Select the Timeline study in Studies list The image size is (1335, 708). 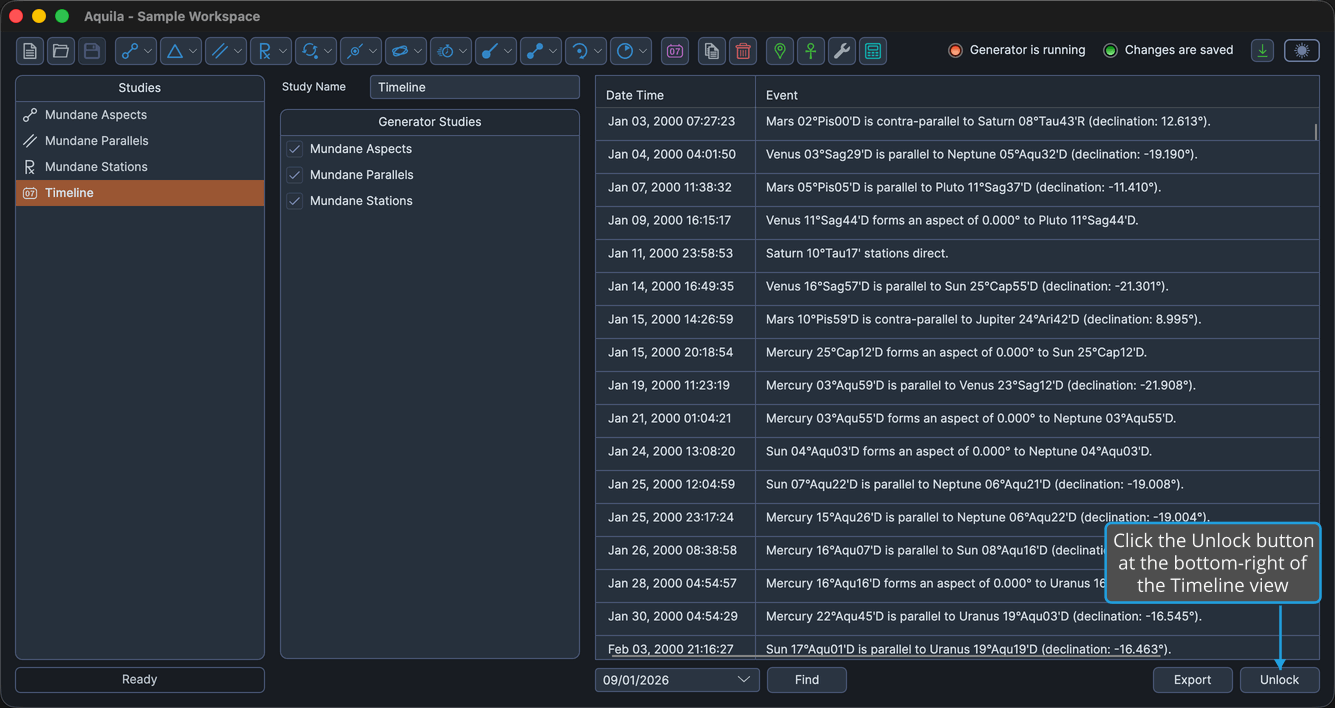coord(140,193)
